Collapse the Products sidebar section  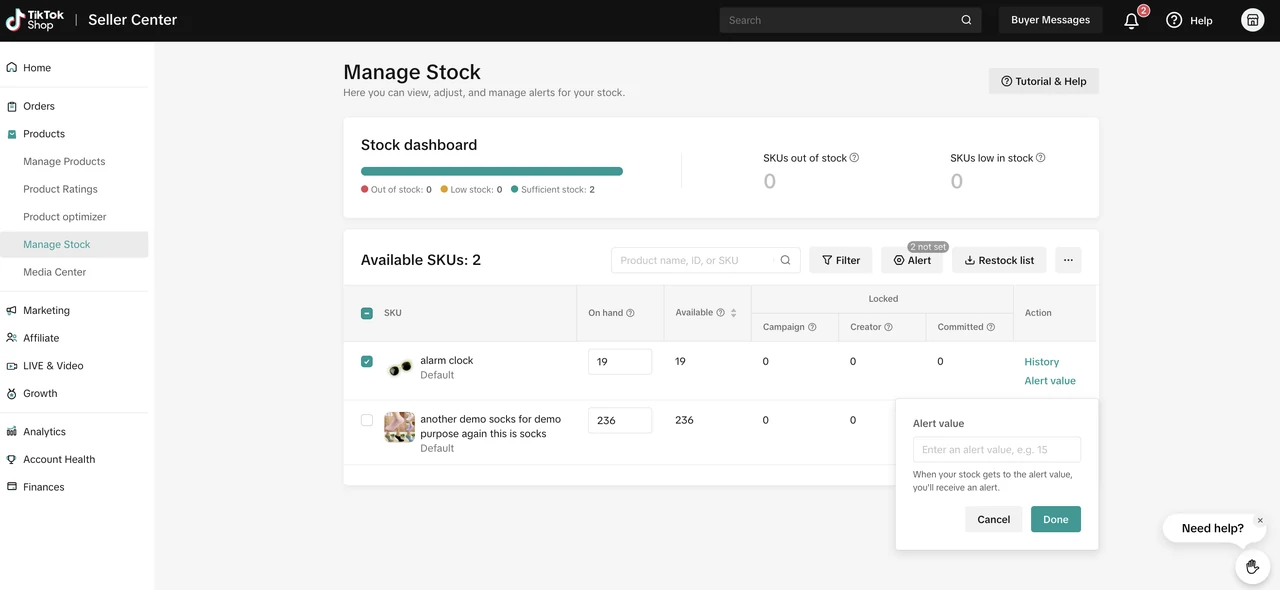coord(44,134)
